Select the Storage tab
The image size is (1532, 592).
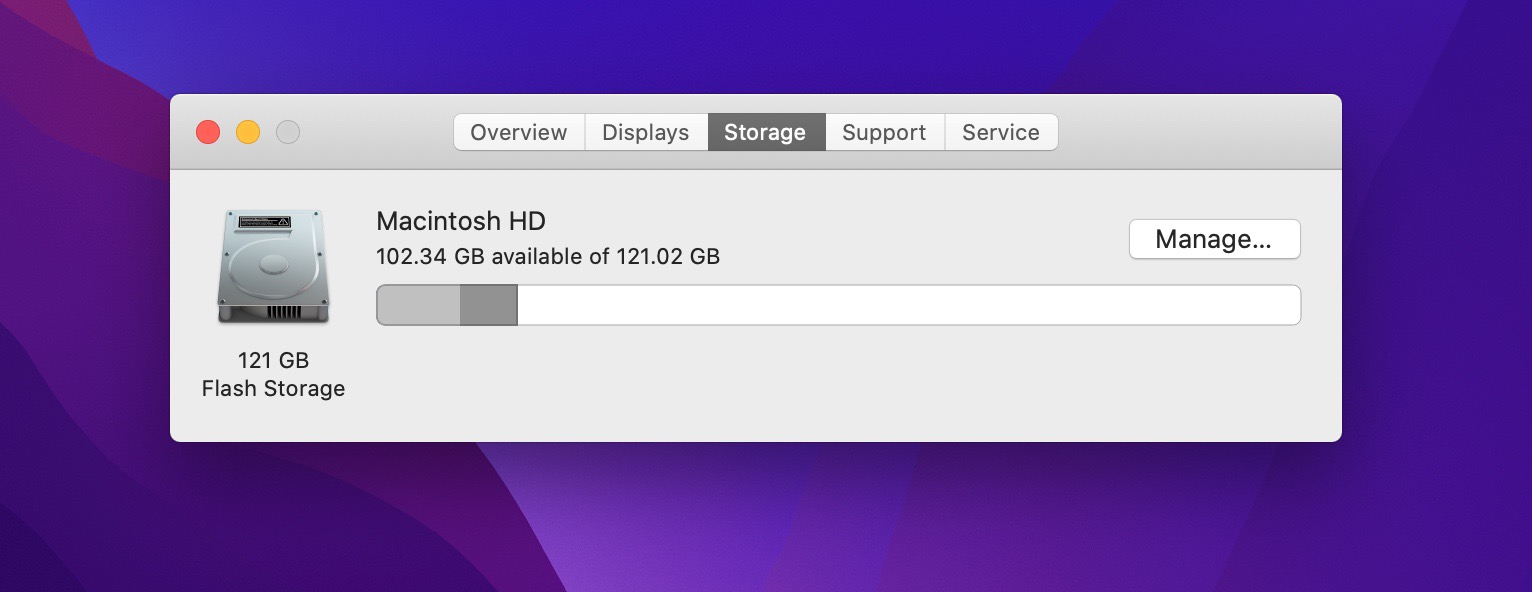(x=765, y=132)
